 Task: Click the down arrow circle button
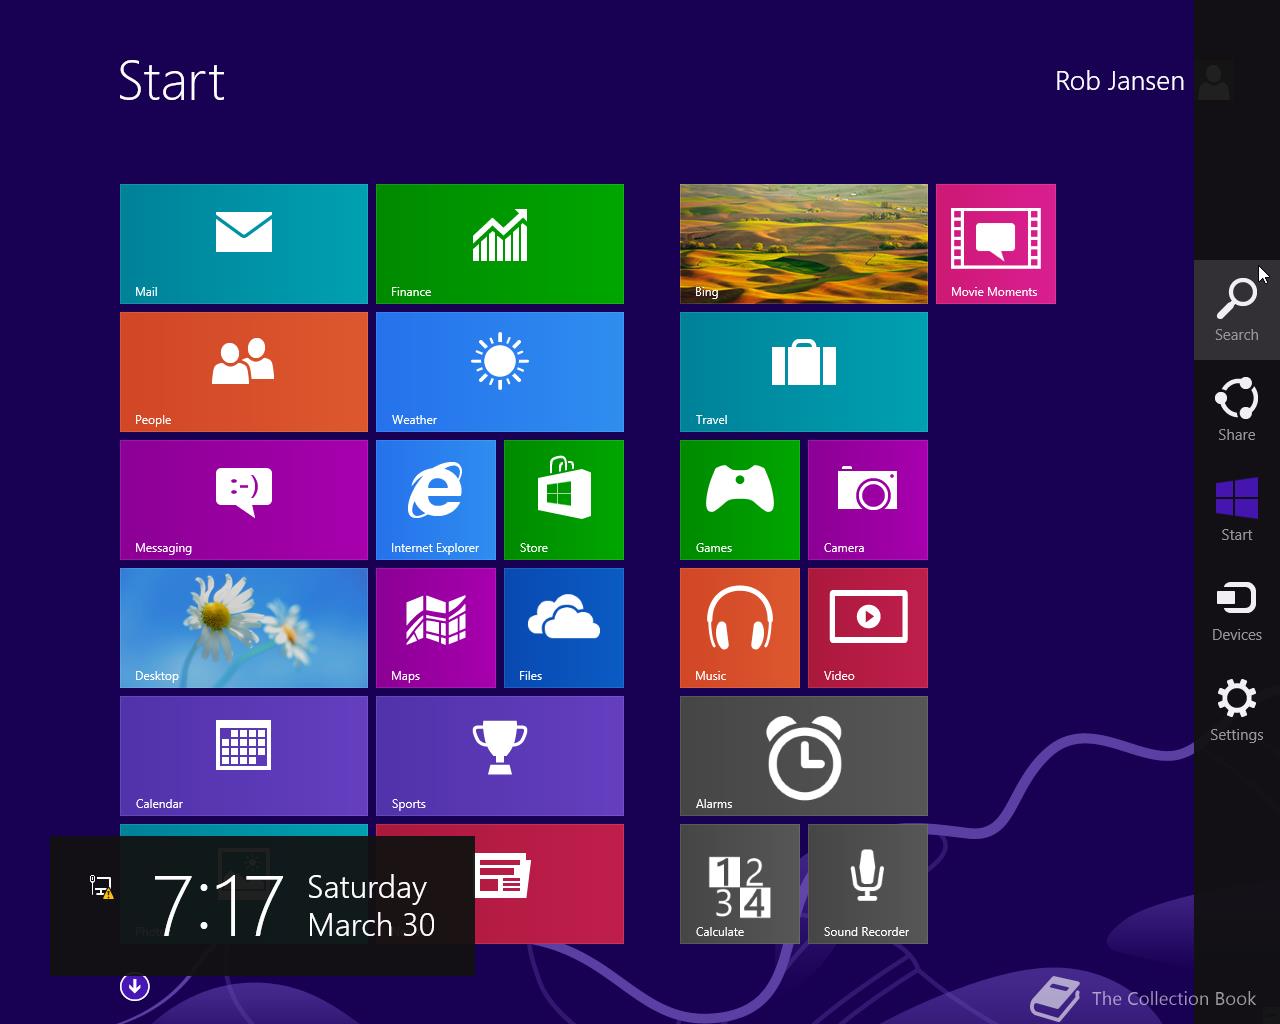(135, 987)
